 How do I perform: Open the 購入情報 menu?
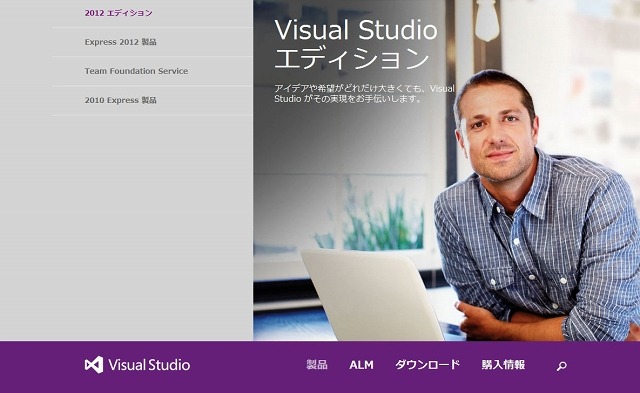pos(503,364)
